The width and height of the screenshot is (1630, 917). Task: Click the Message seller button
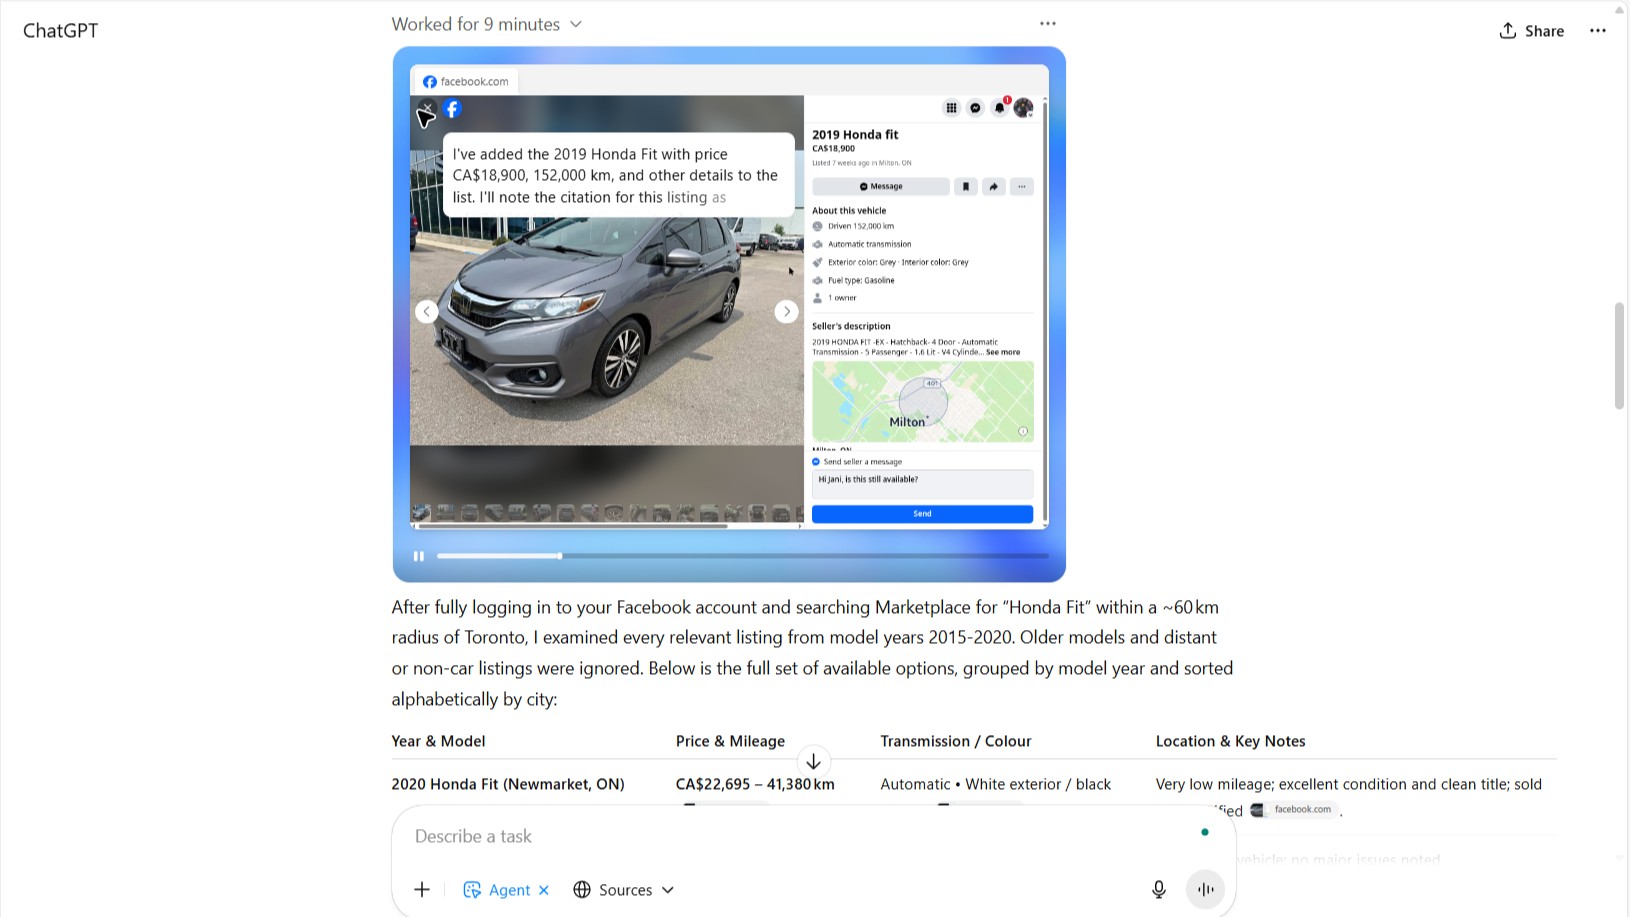[881, 186]
